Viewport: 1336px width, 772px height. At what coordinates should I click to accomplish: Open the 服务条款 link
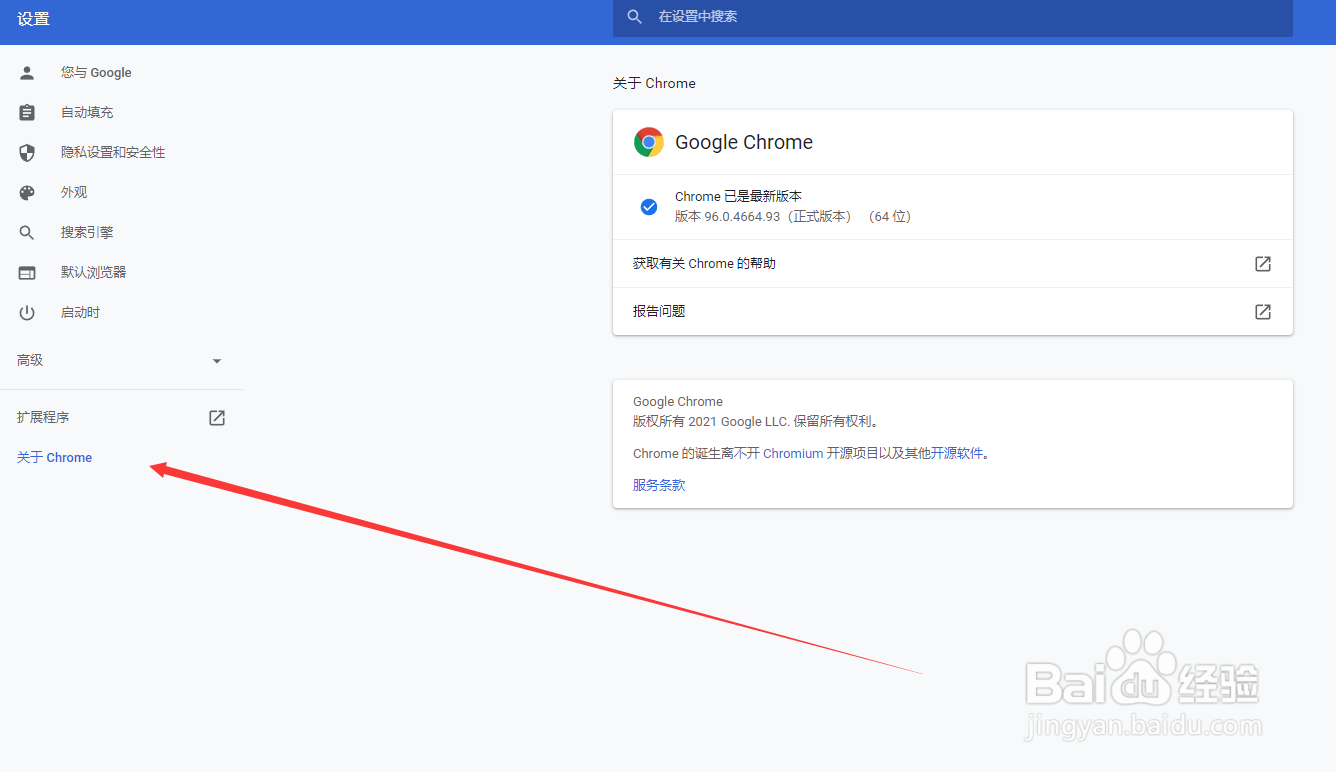(x=659, y=485)
